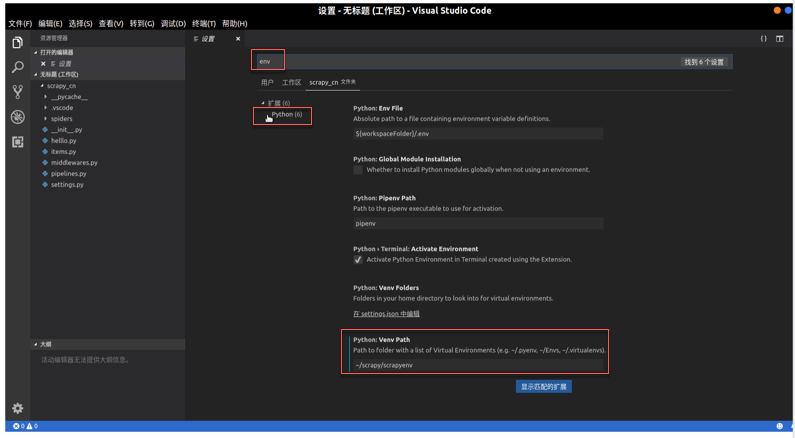Open middlewares.py file
795x438 pixels.
[74, 163]
